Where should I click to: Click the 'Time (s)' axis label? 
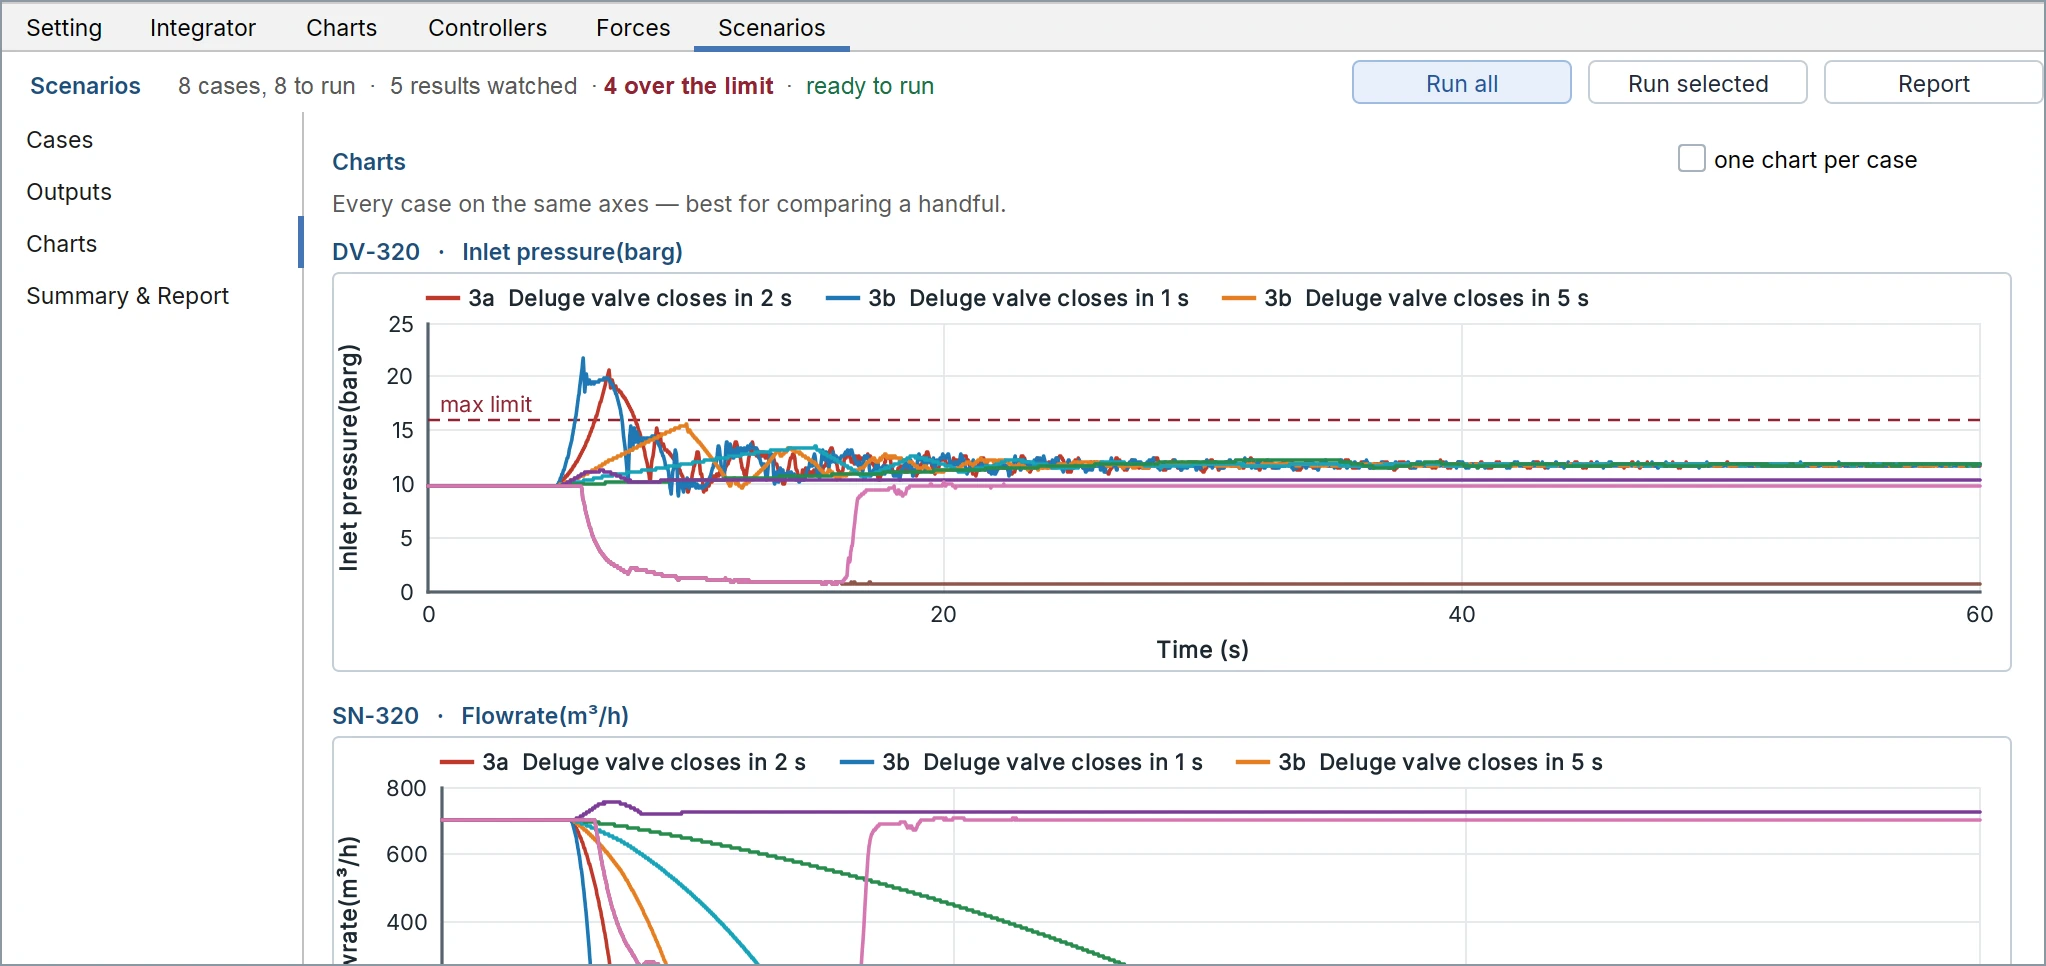click(x=1203, y=650)
